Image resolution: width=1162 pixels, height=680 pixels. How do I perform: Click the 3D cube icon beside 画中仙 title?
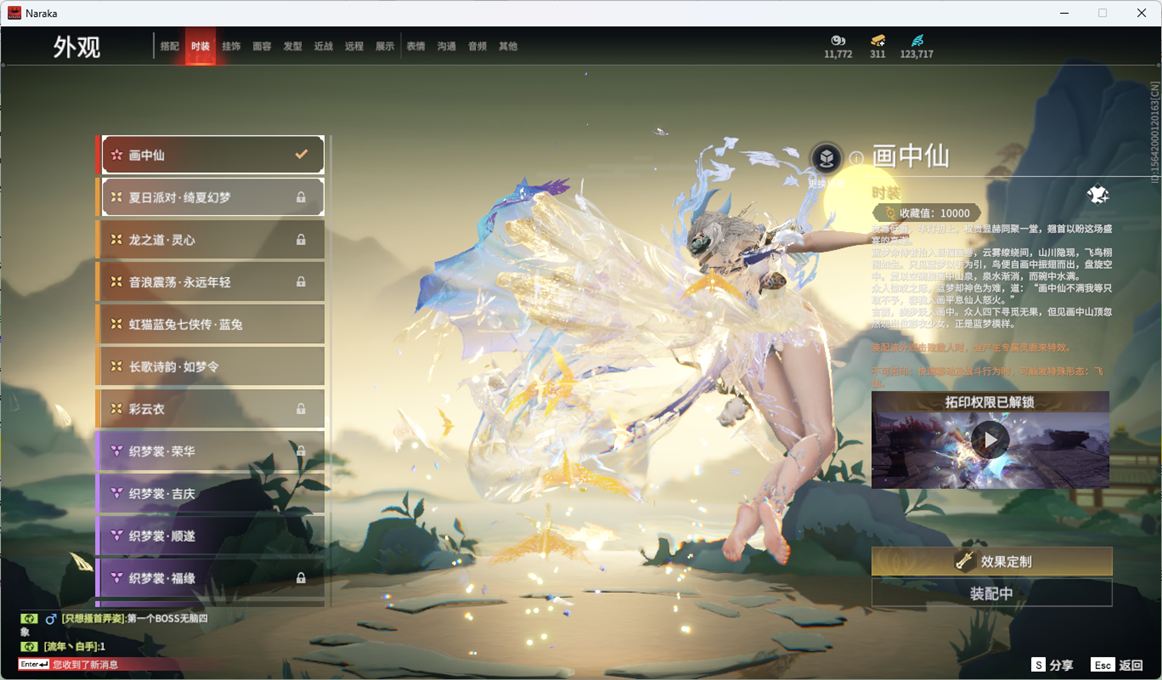pos(826,158)
